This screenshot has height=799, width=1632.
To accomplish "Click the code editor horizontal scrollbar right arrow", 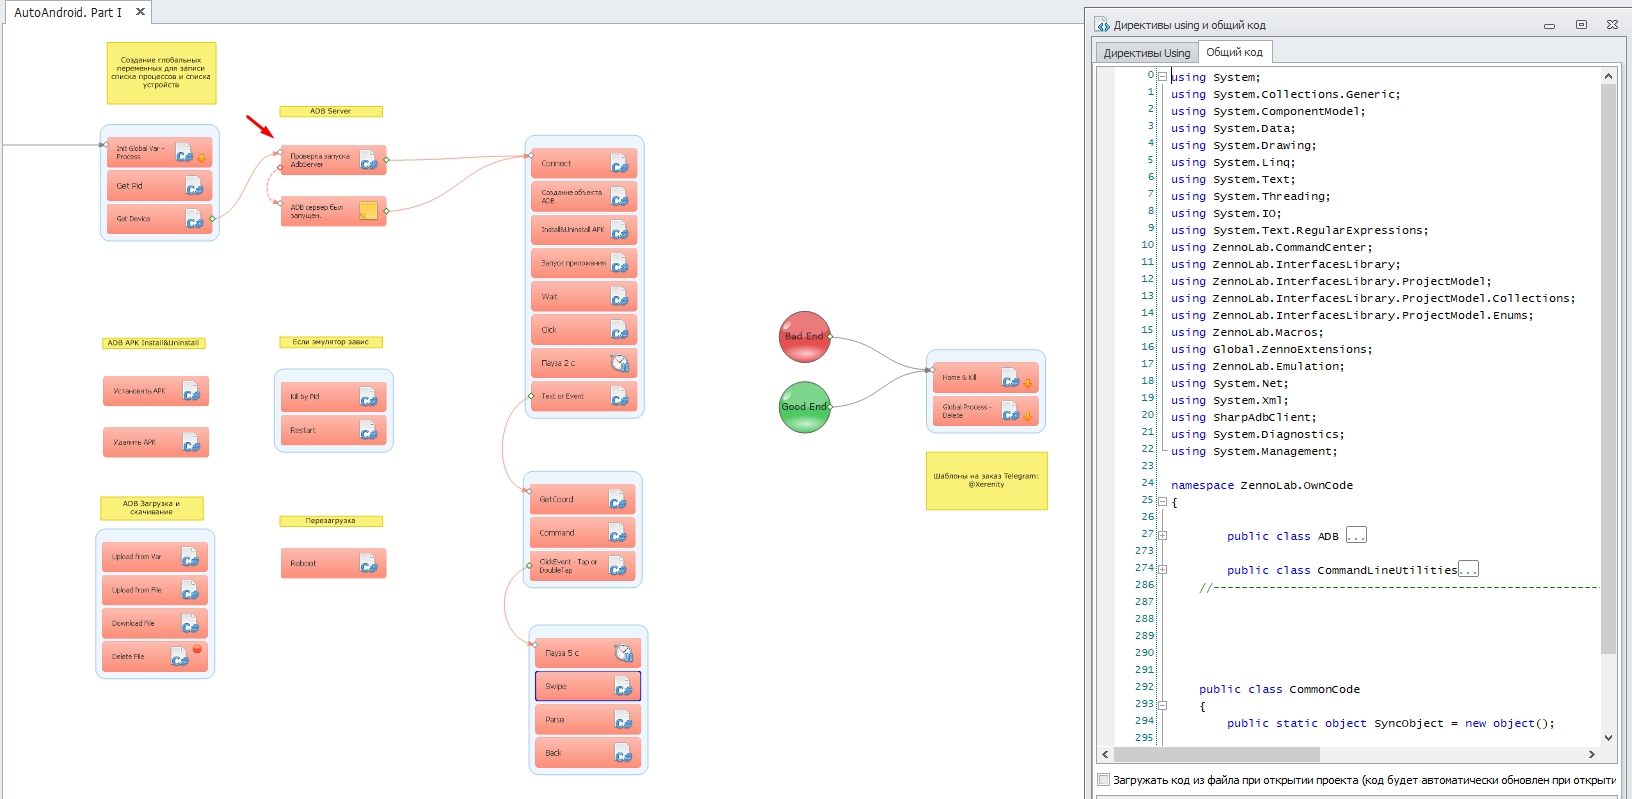I will click(1591, 755).
